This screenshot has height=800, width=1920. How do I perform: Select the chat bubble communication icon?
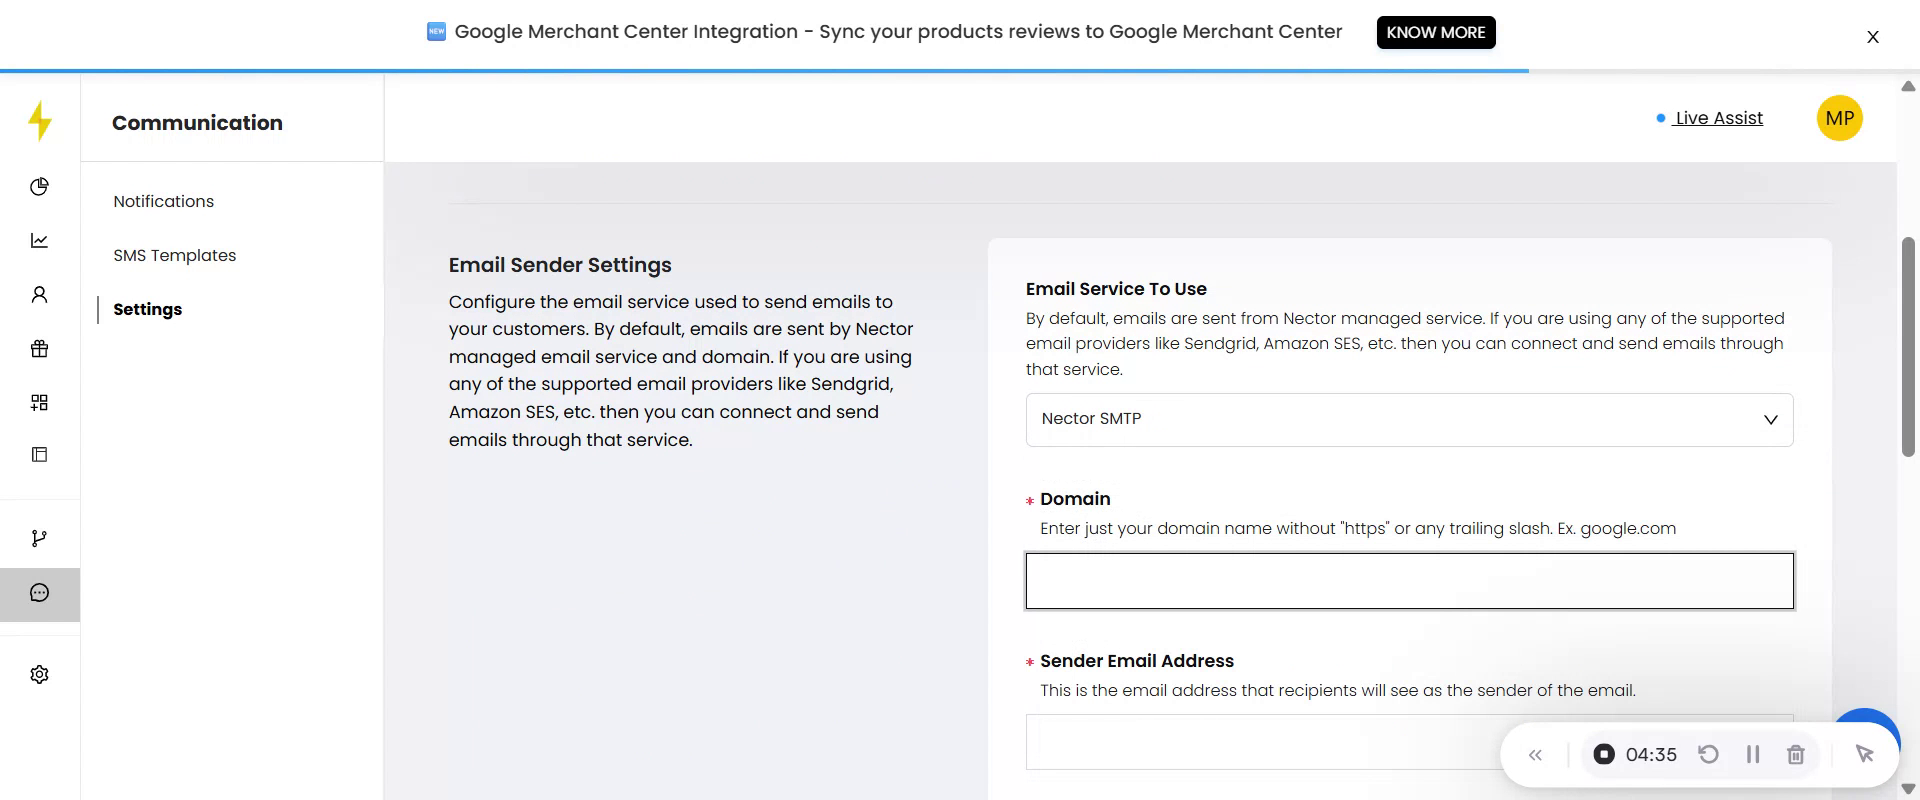pyautogui.click(x=39, y=594)
